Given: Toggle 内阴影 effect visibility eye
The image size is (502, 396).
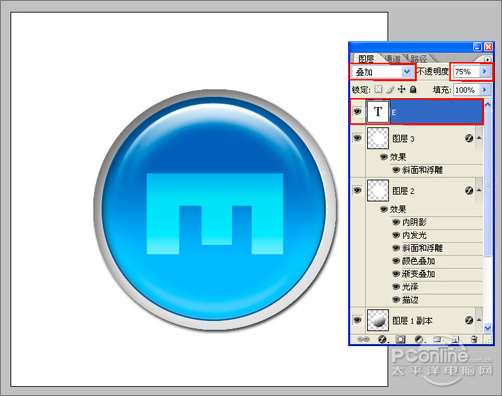Looking at the screenshot, I should click(x=396, y=222).
